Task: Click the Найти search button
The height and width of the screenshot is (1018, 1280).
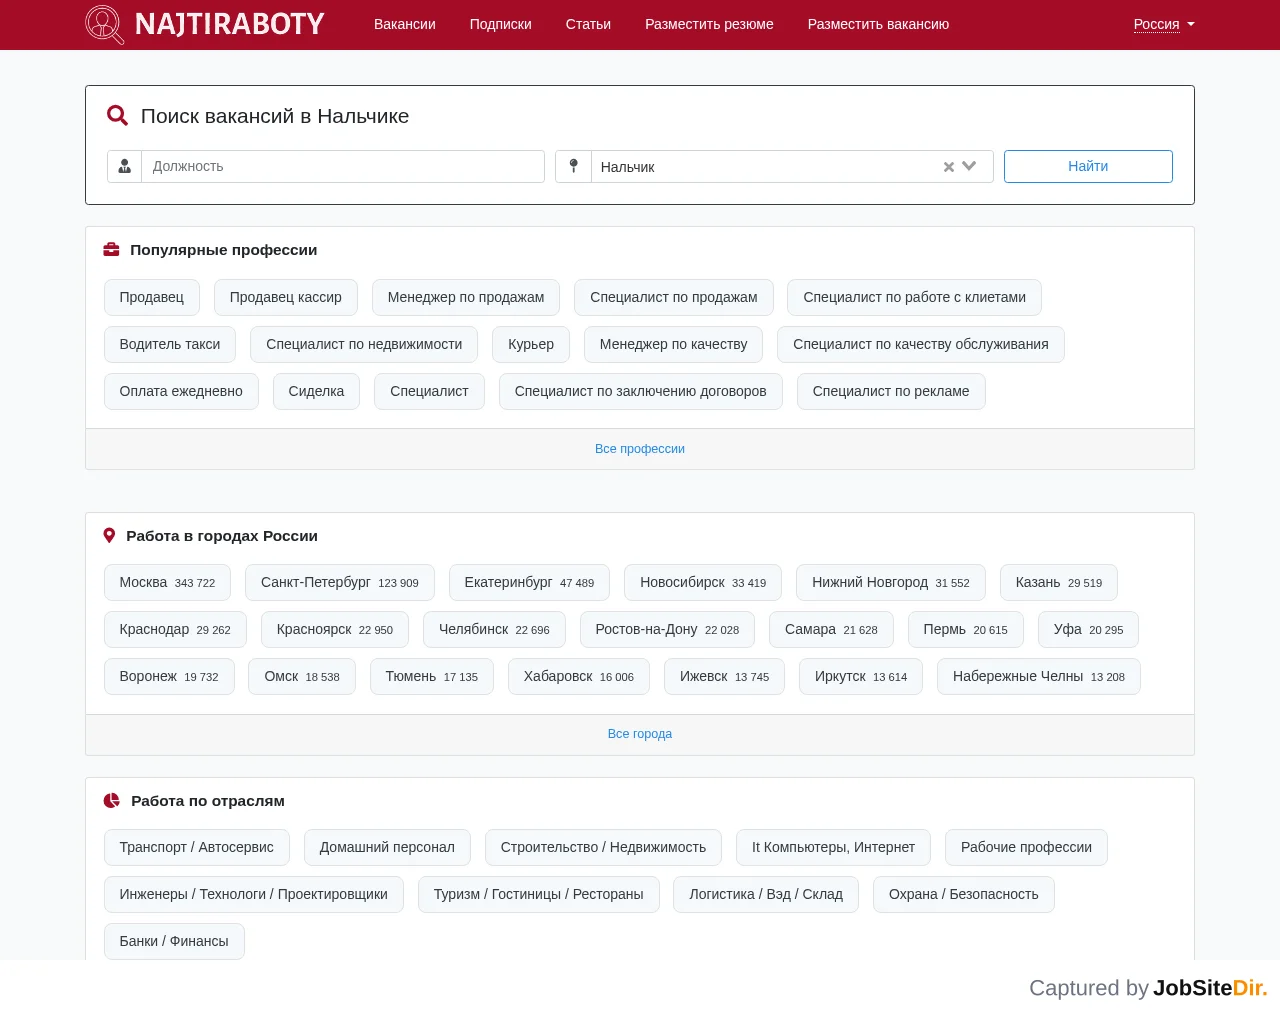Action: click(x=1088, y=167)
